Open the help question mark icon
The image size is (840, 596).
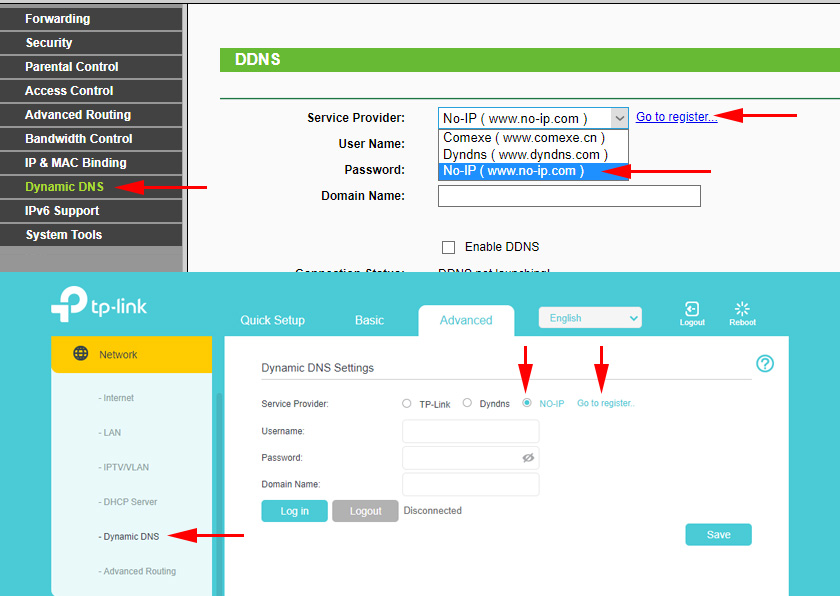[765, 364]
